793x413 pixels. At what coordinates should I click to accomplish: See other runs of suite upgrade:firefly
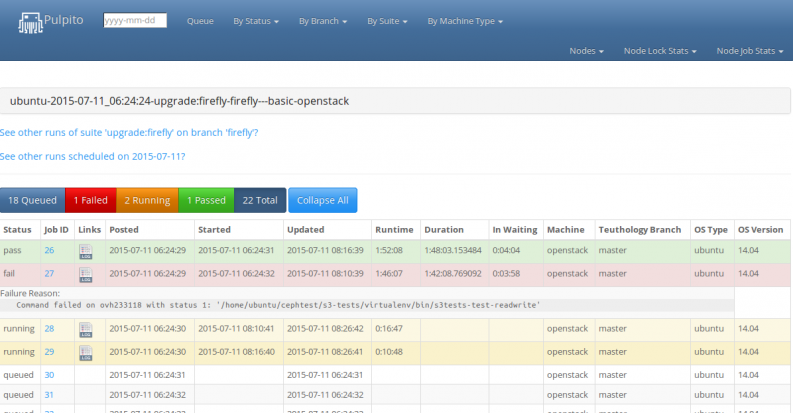pos(129,132)
